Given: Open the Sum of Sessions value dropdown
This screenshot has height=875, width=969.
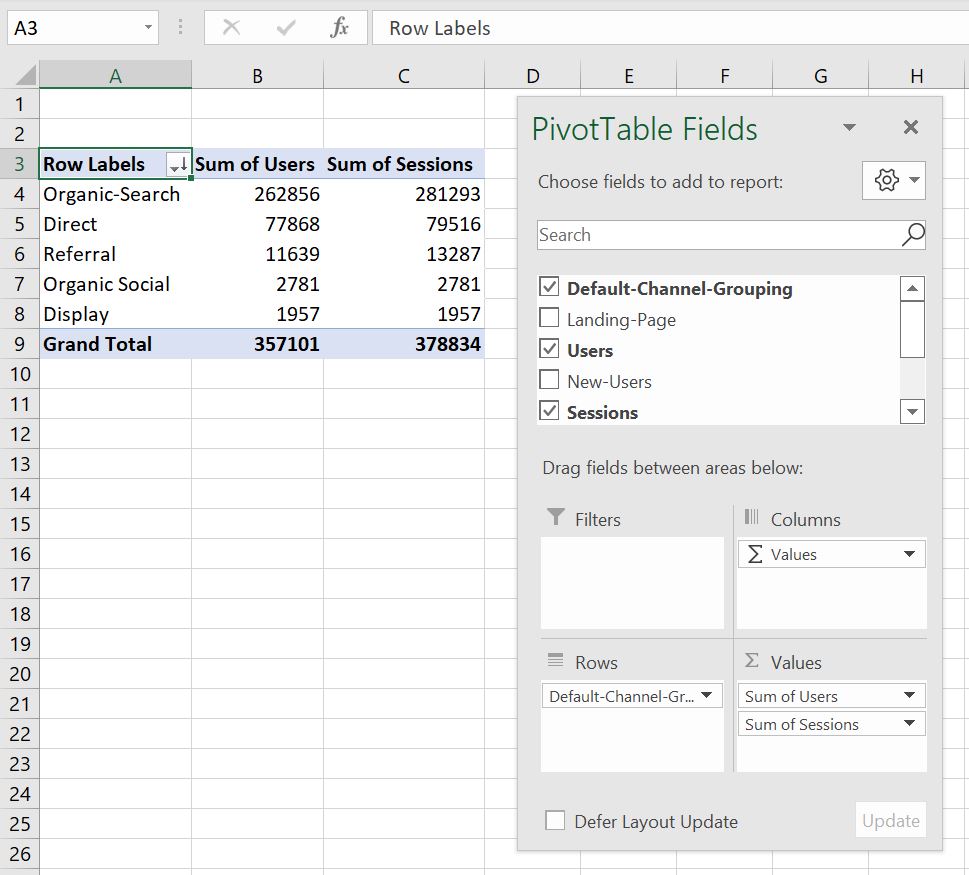Looking at the screenshot, I should click(909, 724).
